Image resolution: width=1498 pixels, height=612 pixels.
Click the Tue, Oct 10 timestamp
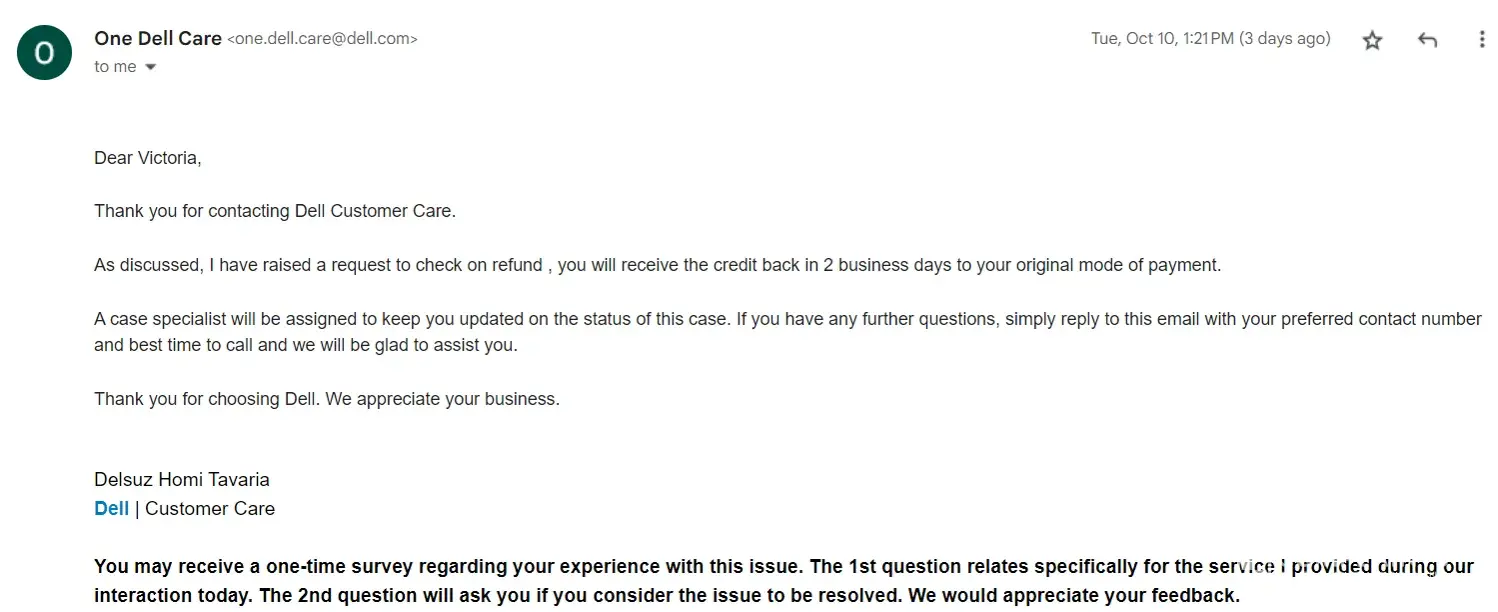(x=1210, y=39)
